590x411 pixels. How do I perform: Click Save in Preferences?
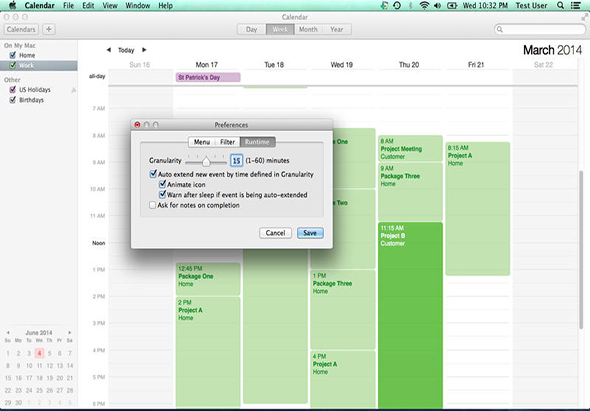point(310,233)
